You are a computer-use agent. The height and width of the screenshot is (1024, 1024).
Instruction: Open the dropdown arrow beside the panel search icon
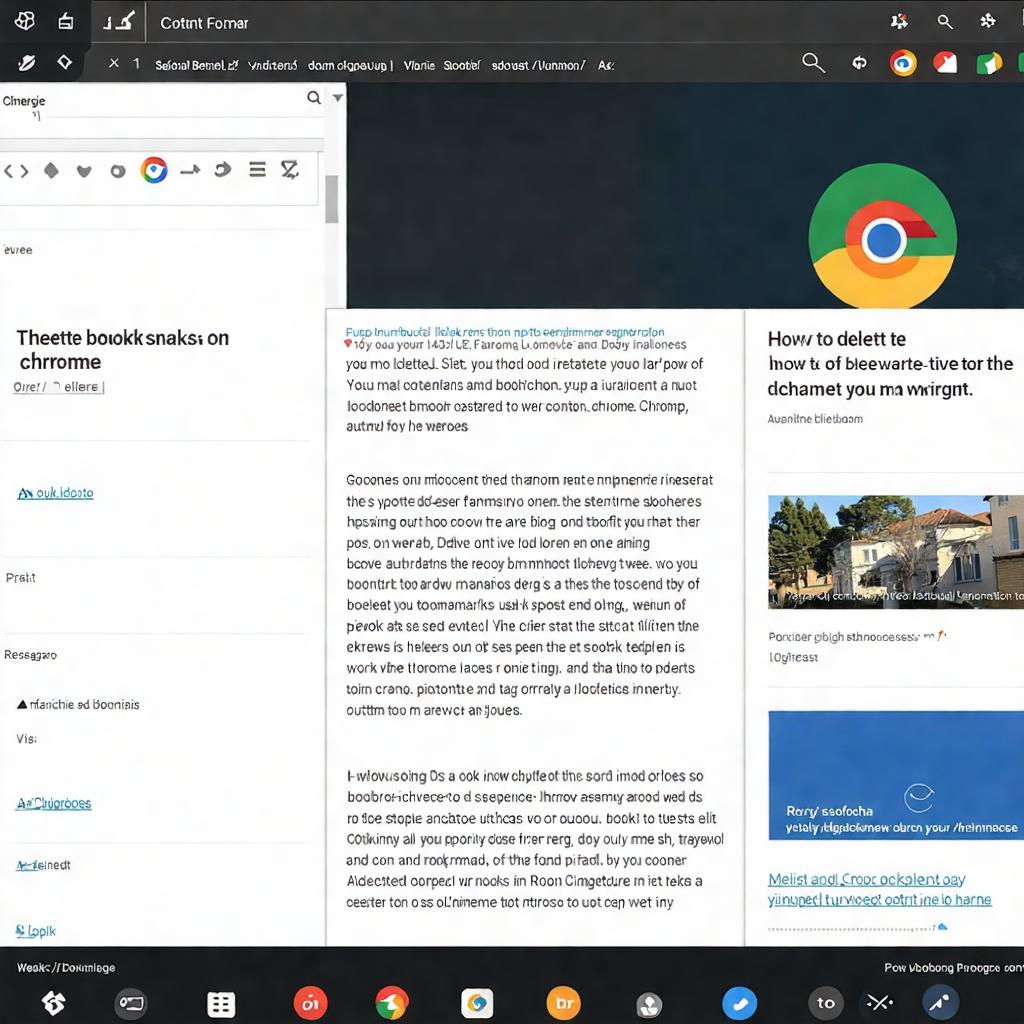pos(337,98)
